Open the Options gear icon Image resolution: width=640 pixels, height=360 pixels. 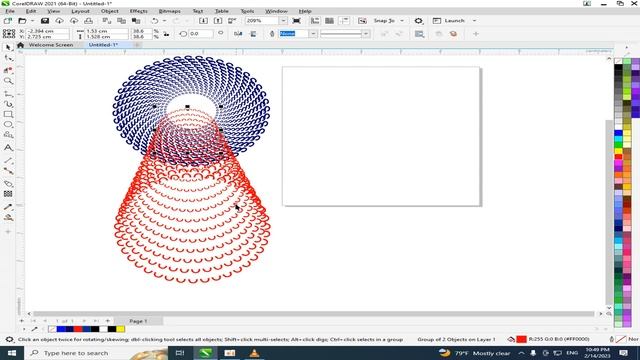tap(418, 21)
